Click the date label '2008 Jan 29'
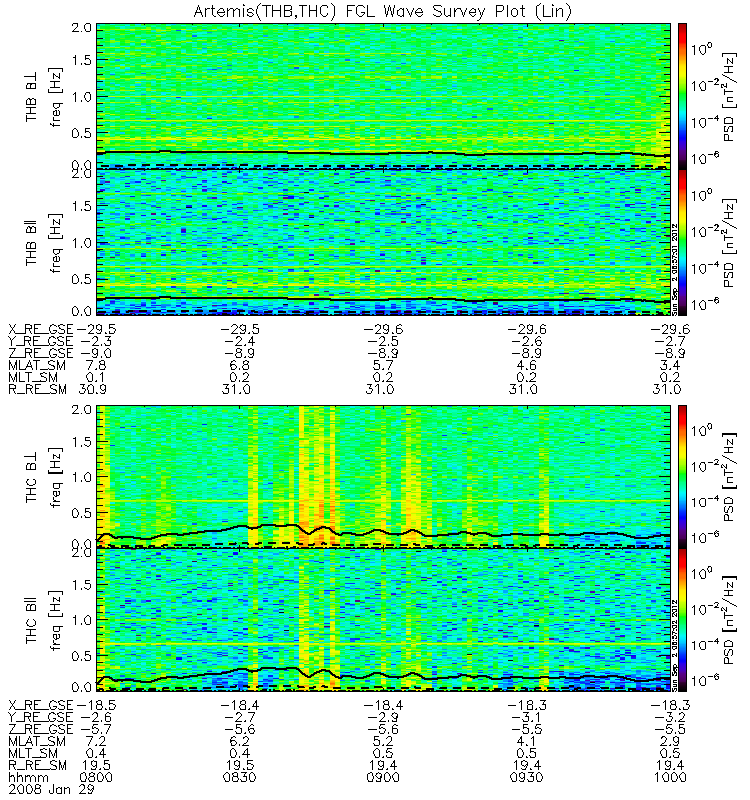Image resolution: width=750 pixels, height=800 pixels. [x=52, y=789]
